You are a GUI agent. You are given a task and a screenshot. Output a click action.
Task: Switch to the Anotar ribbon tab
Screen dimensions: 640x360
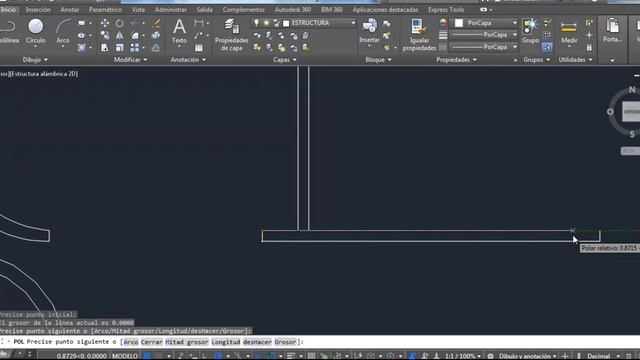point(70,9)
